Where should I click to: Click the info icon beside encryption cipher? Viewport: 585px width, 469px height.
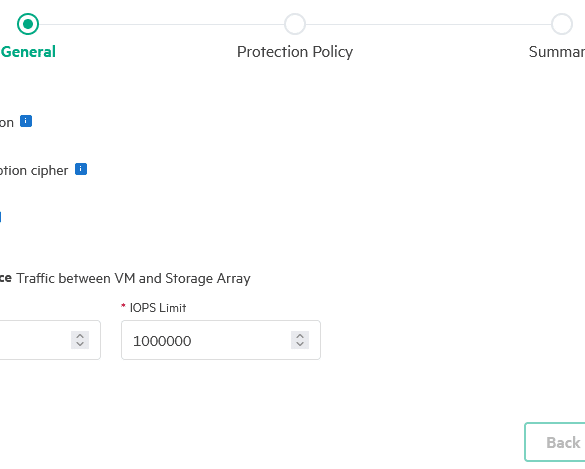(81, 169)
